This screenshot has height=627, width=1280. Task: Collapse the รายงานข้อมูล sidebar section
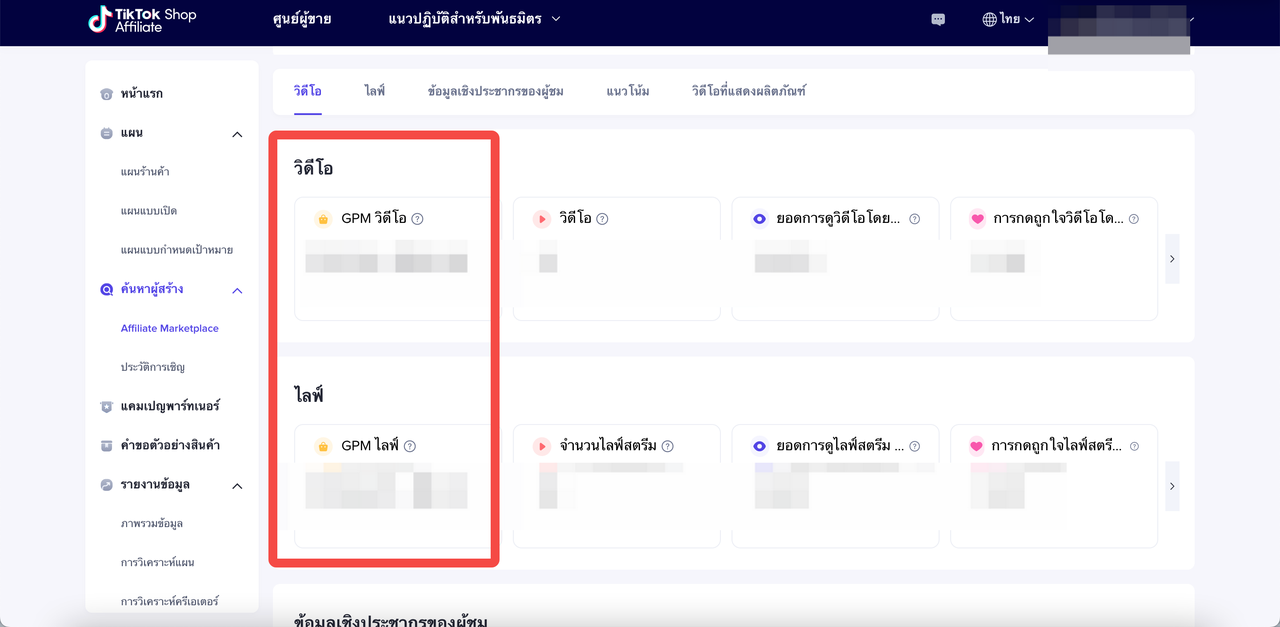(x=237, y=486)
